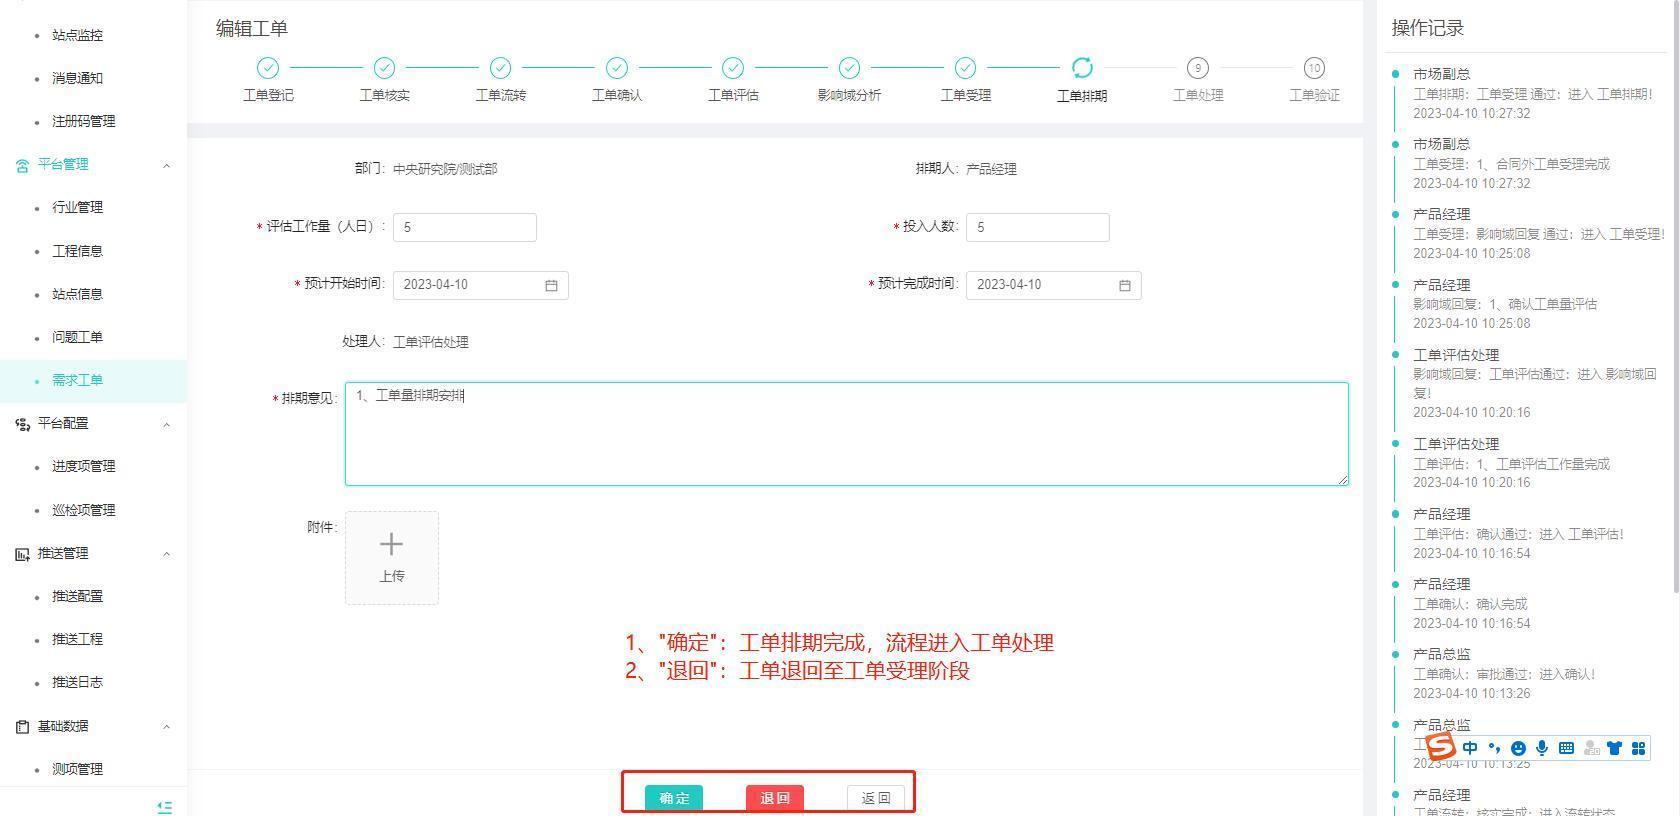Collapse the 平台管理 menu section
The width and height of the screenshot is (1680, 816).
(x=166, y=165)
